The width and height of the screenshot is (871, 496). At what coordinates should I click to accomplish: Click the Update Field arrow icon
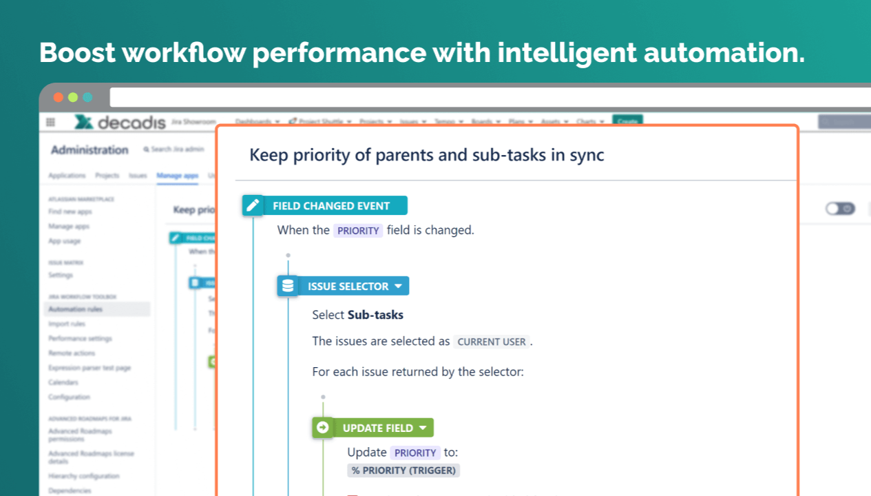(323, 427)
